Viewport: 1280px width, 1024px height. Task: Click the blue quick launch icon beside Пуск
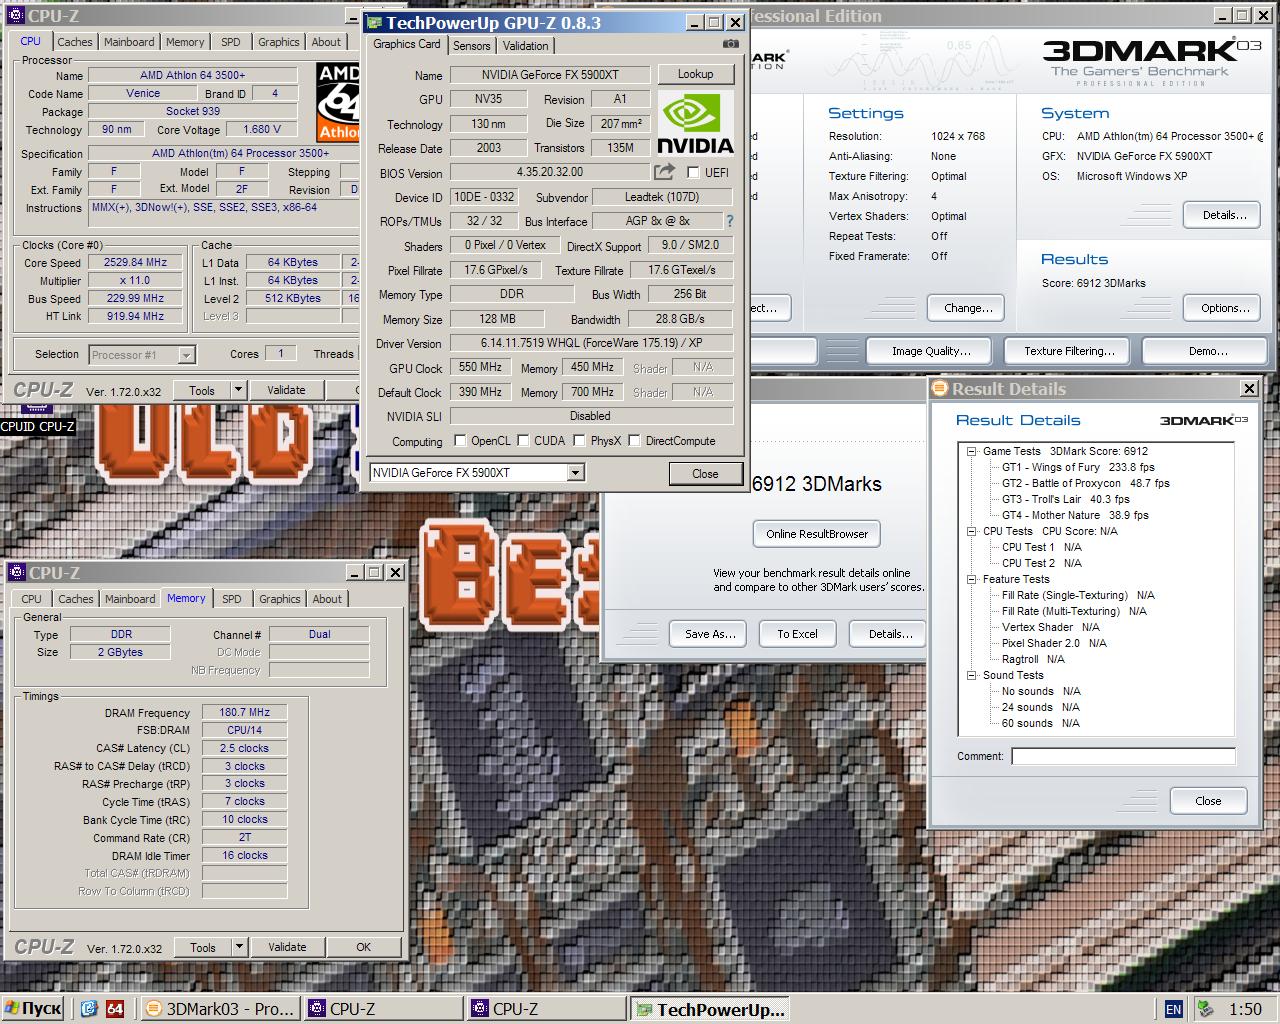click(88, 1008)
